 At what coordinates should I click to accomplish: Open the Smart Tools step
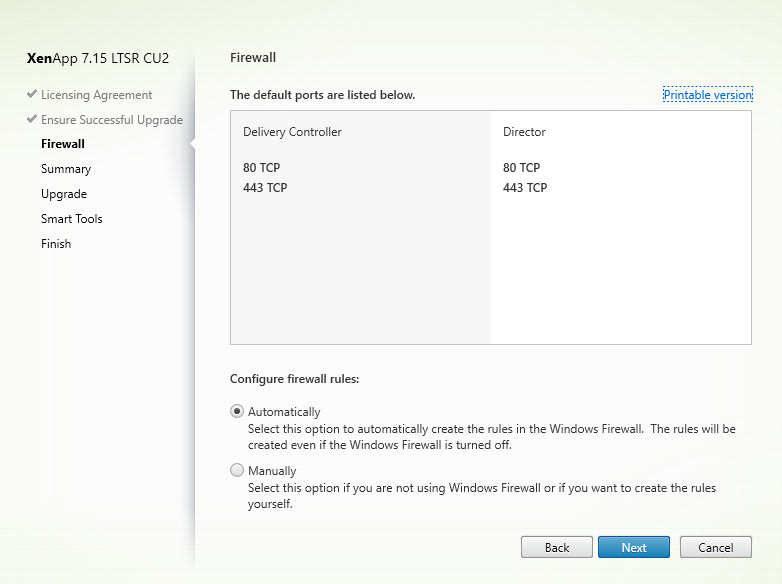click(72, 219)
